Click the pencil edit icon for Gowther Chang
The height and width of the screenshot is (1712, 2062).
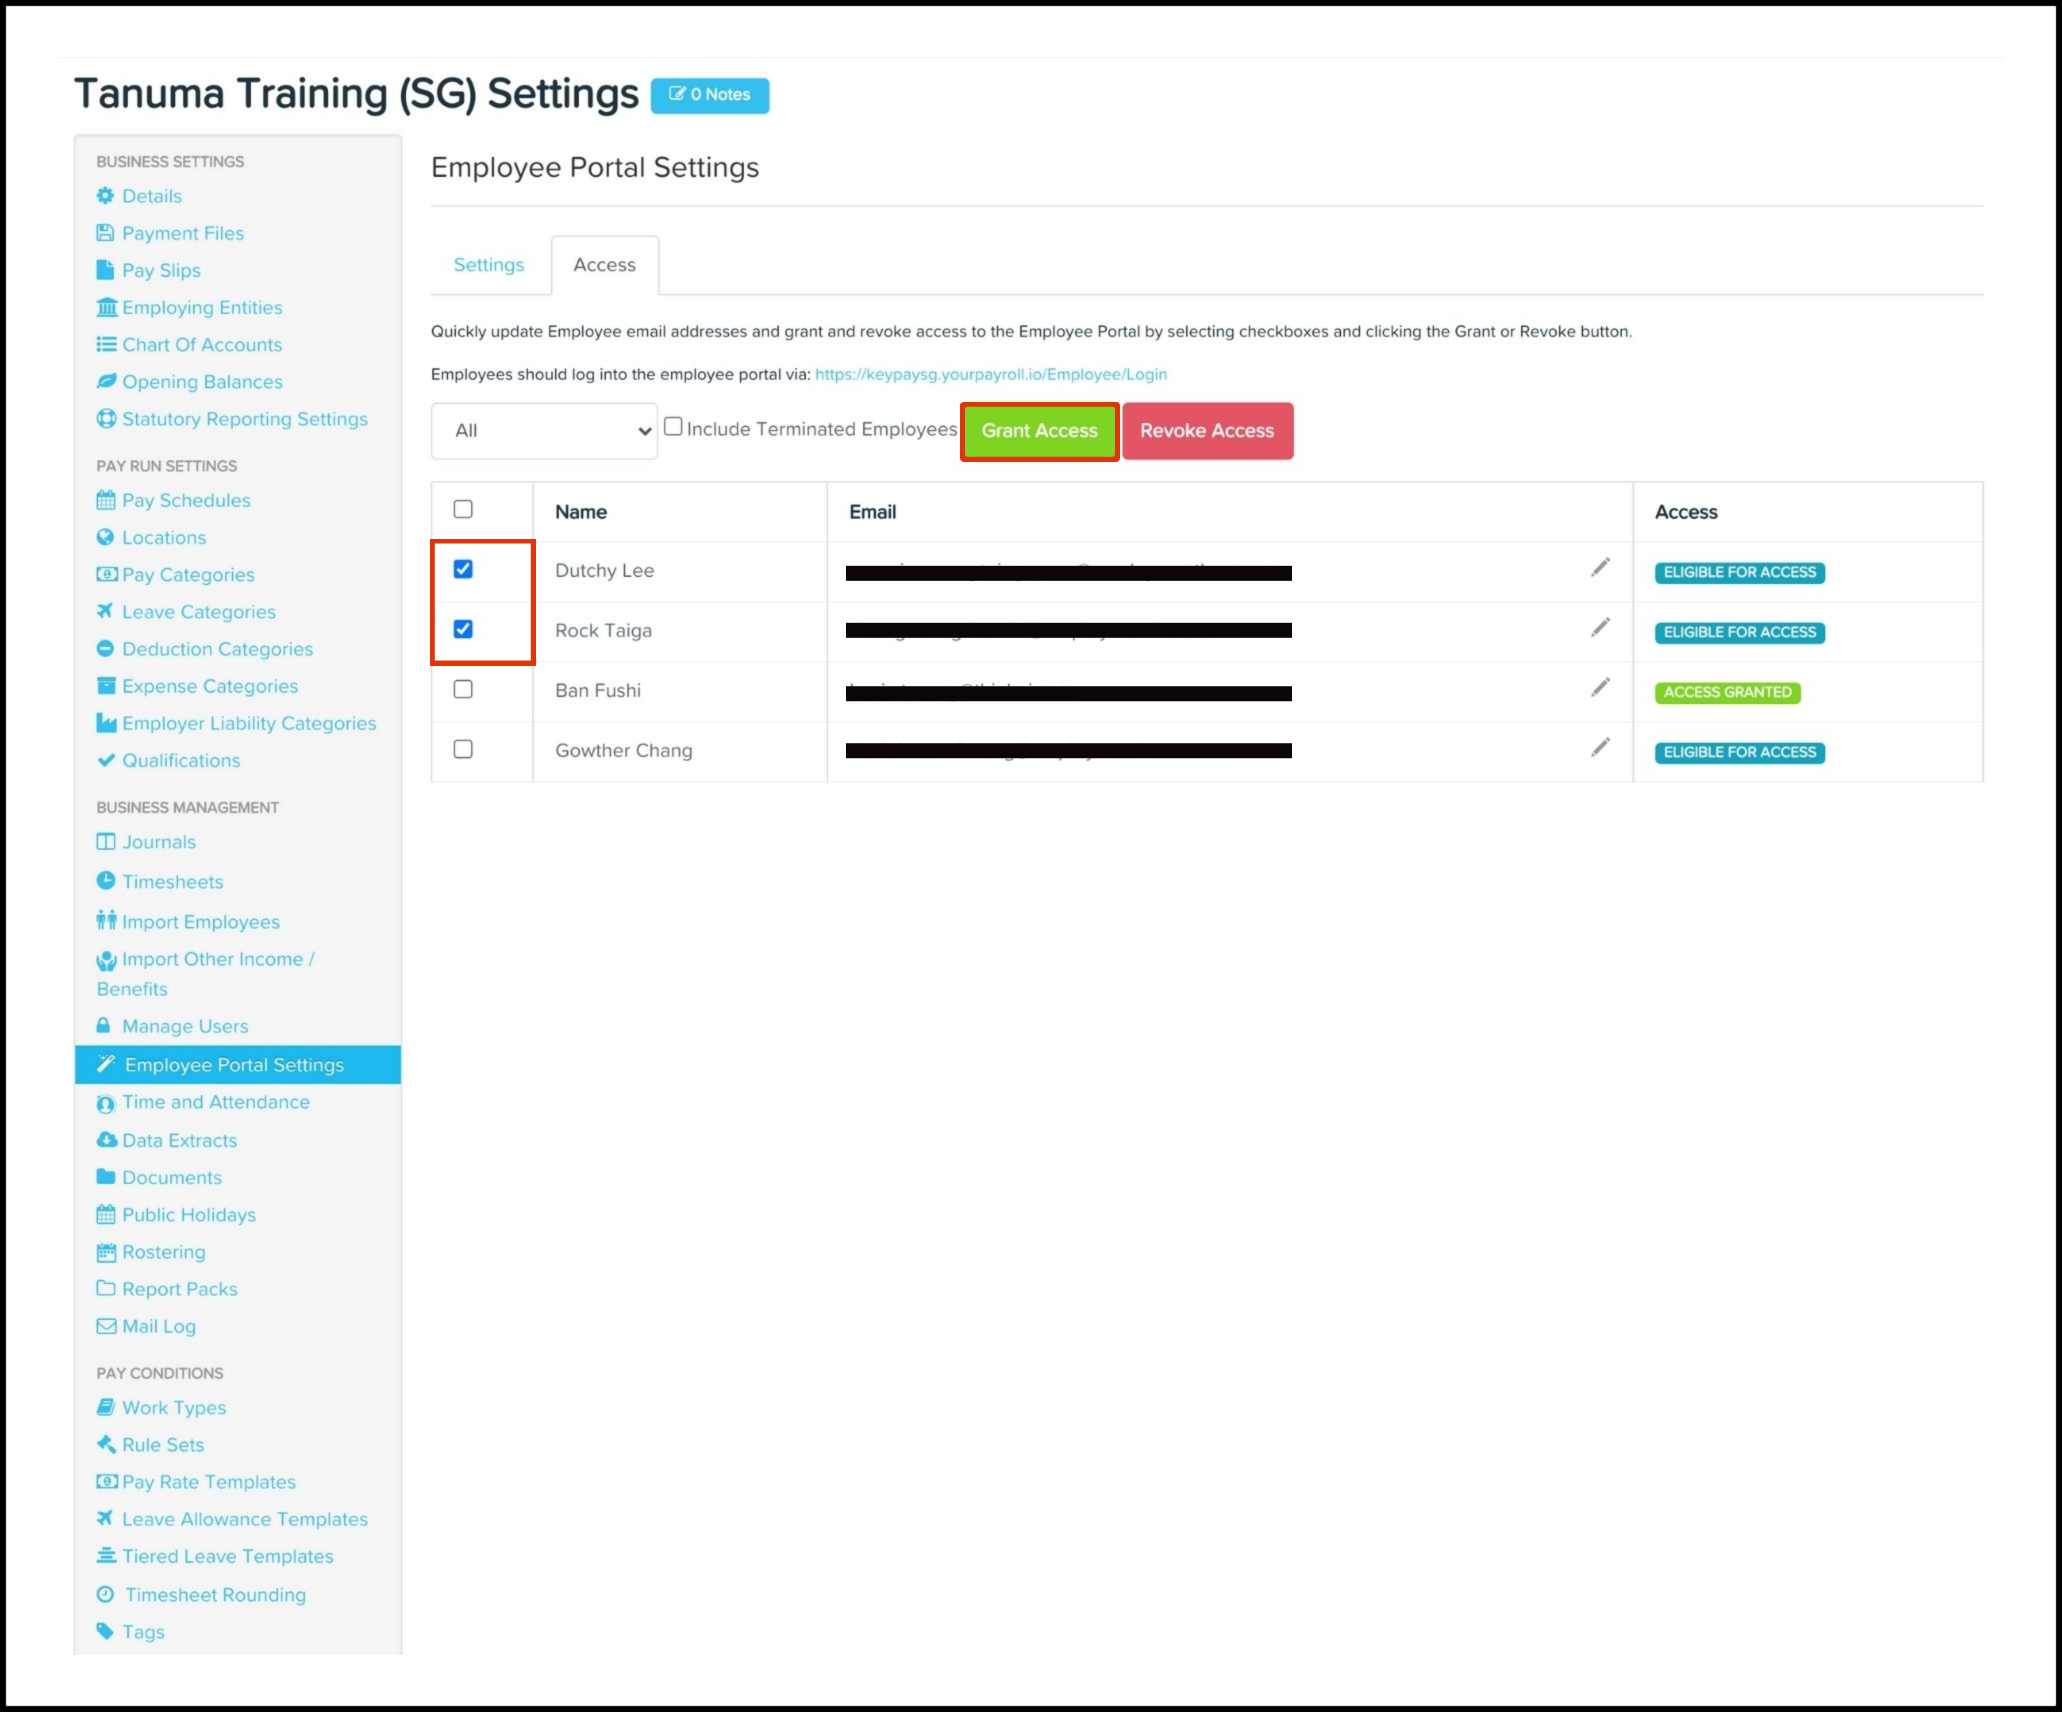tap(1600, 748)
